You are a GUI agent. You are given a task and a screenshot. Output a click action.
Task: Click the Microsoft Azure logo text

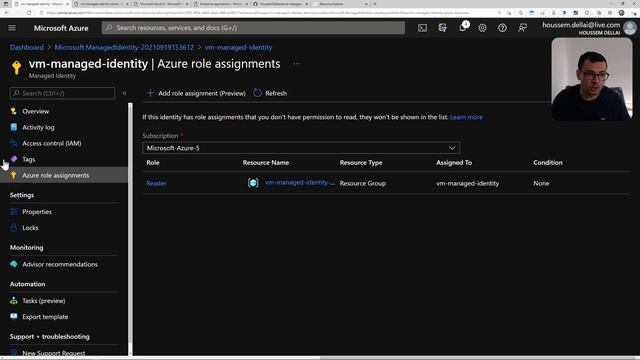[61, 28]
